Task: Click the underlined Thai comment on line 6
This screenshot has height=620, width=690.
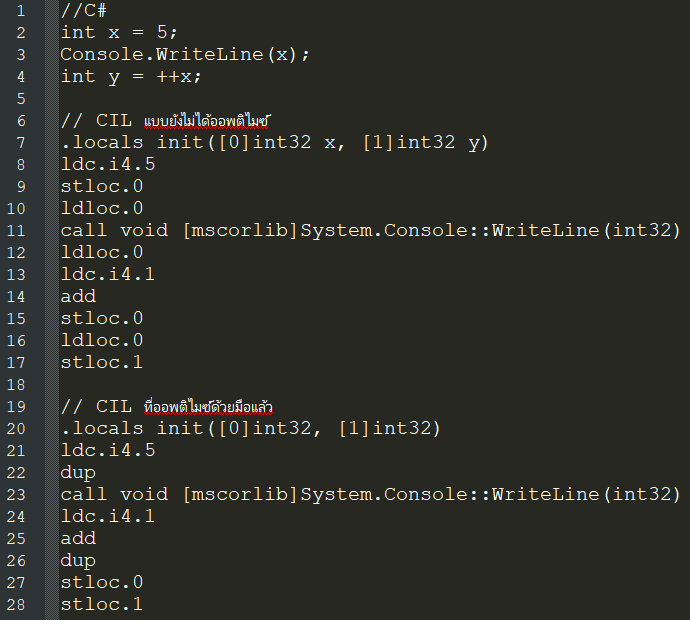Action: click(206, 122)
